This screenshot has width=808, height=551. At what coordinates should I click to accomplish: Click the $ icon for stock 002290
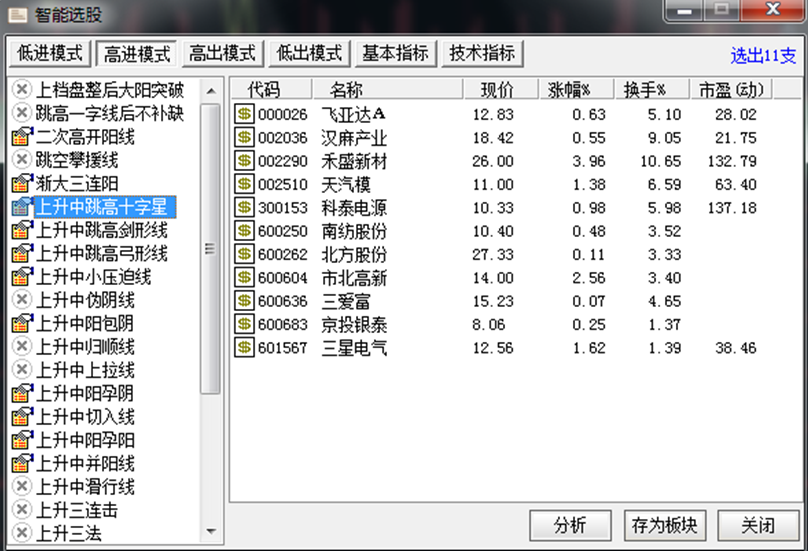pos(244,161)
